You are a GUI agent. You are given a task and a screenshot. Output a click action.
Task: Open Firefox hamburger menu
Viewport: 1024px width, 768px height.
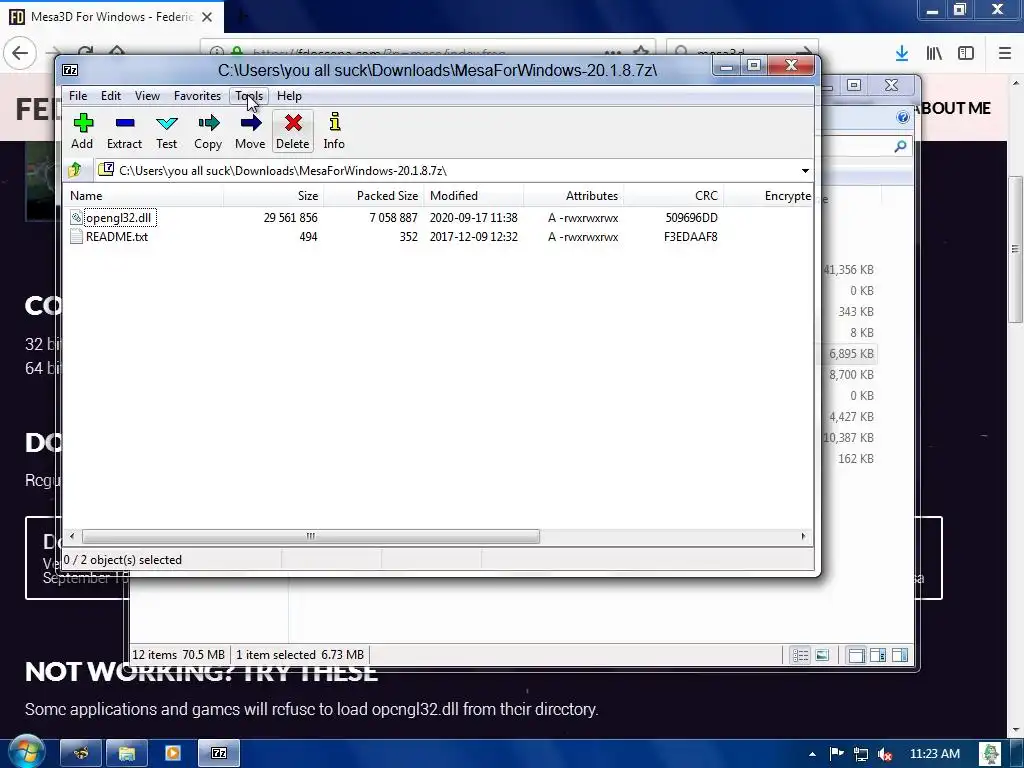(x=1005, y=53)
